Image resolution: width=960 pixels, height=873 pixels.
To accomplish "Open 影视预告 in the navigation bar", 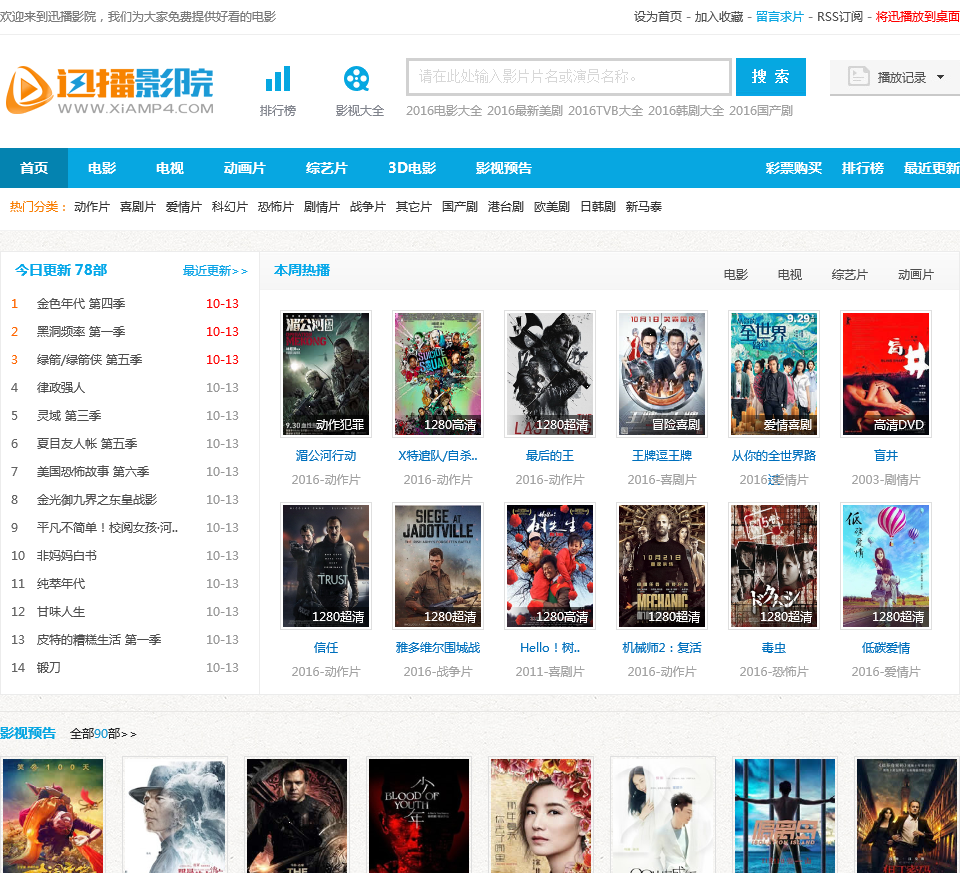I will 504,168.
